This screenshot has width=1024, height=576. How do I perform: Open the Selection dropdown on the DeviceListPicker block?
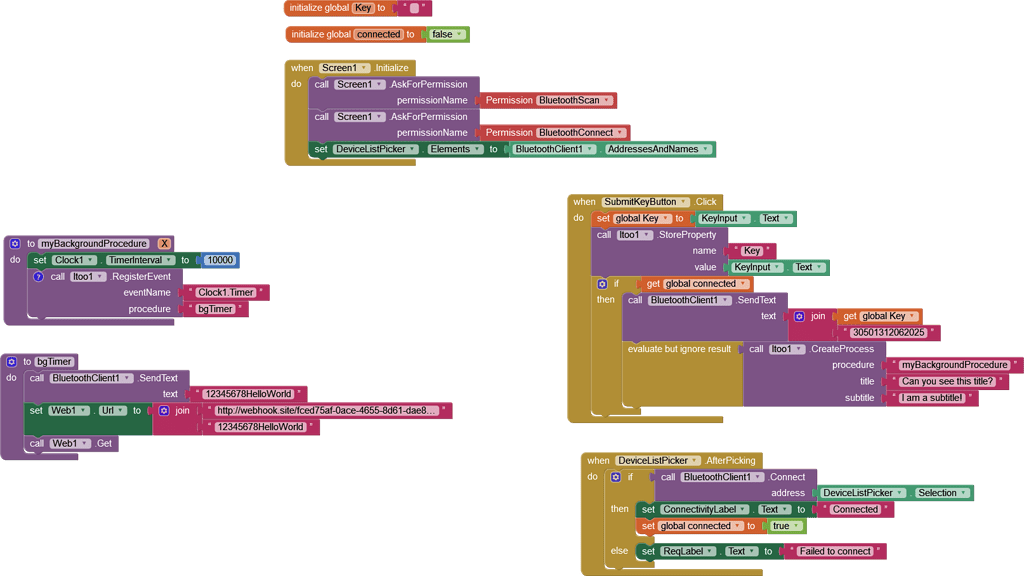(x=962, y=492)
